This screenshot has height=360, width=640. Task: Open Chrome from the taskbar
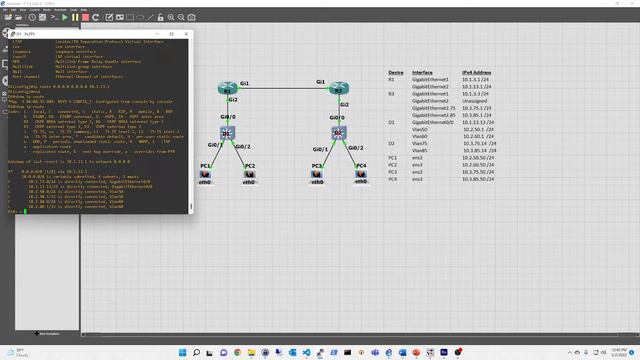(x=238, y=352)
